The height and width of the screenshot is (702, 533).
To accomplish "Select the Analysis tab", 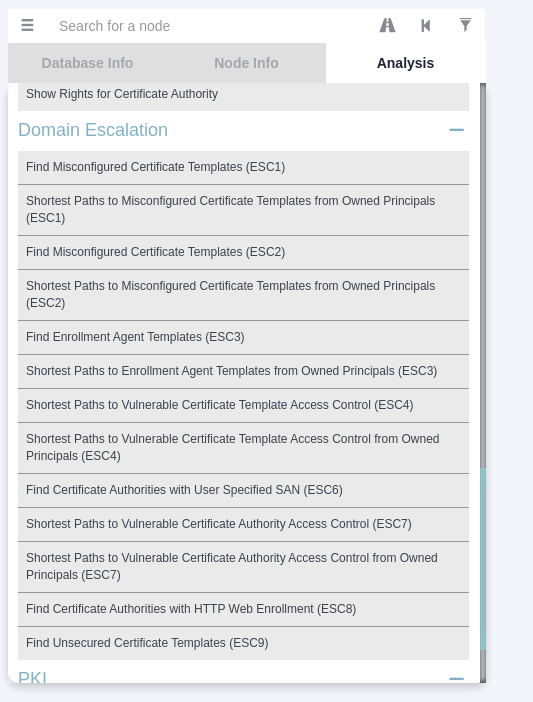I will tap(405, 63).
